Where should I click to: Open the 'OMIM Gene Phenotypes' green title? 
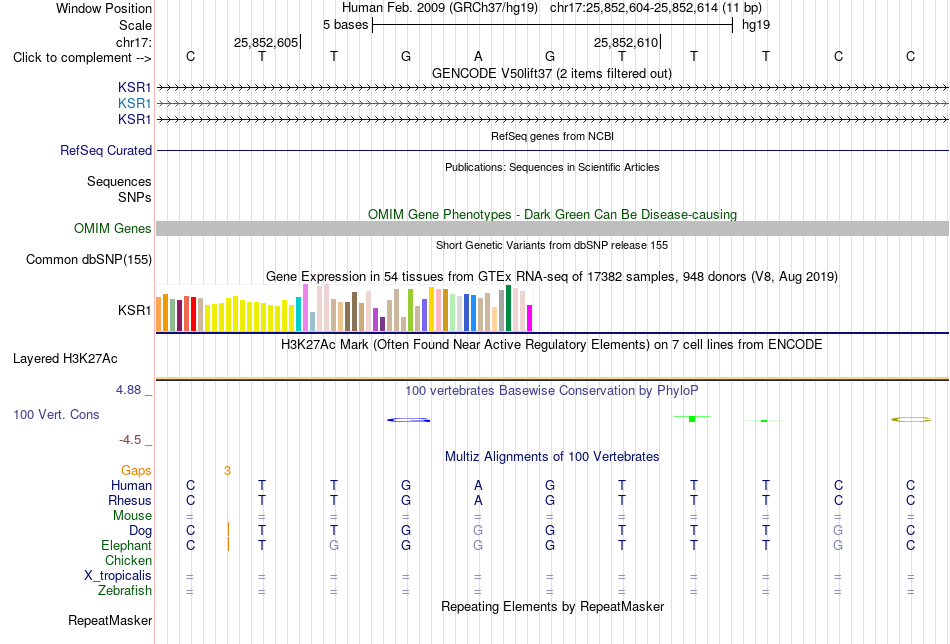coord(553,214)
